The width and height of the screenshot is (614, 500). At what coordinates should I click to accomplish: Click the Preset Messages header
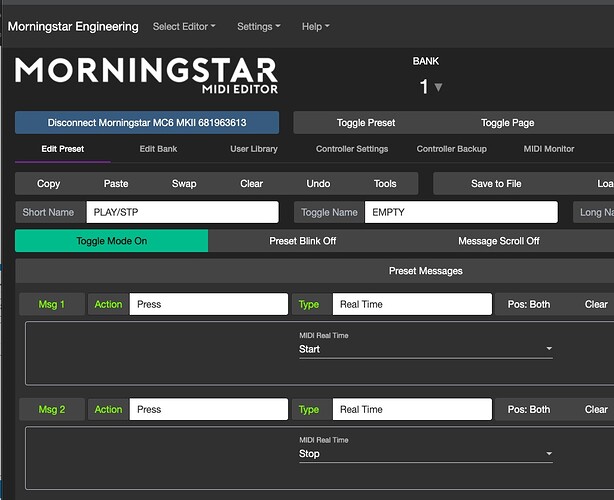(426, 271)
